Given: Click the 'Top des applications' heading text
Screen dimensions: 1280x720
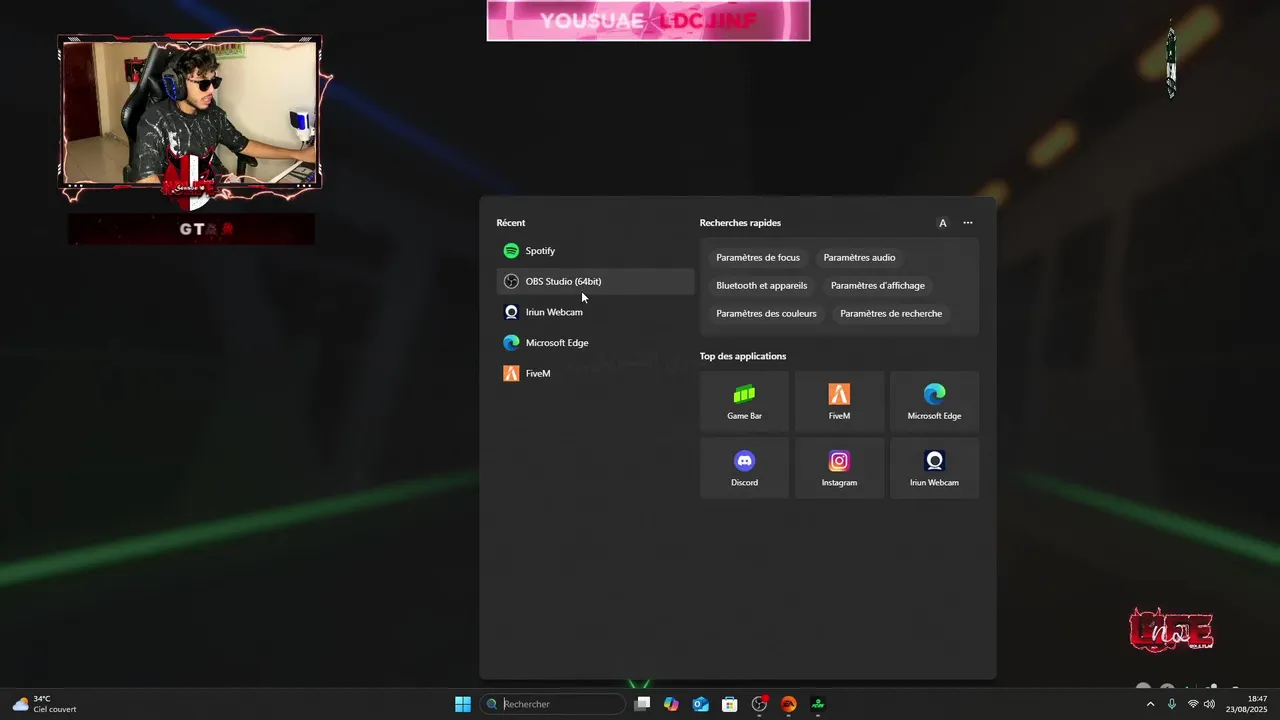Looking at the screenshot, I should coord(743,356).
